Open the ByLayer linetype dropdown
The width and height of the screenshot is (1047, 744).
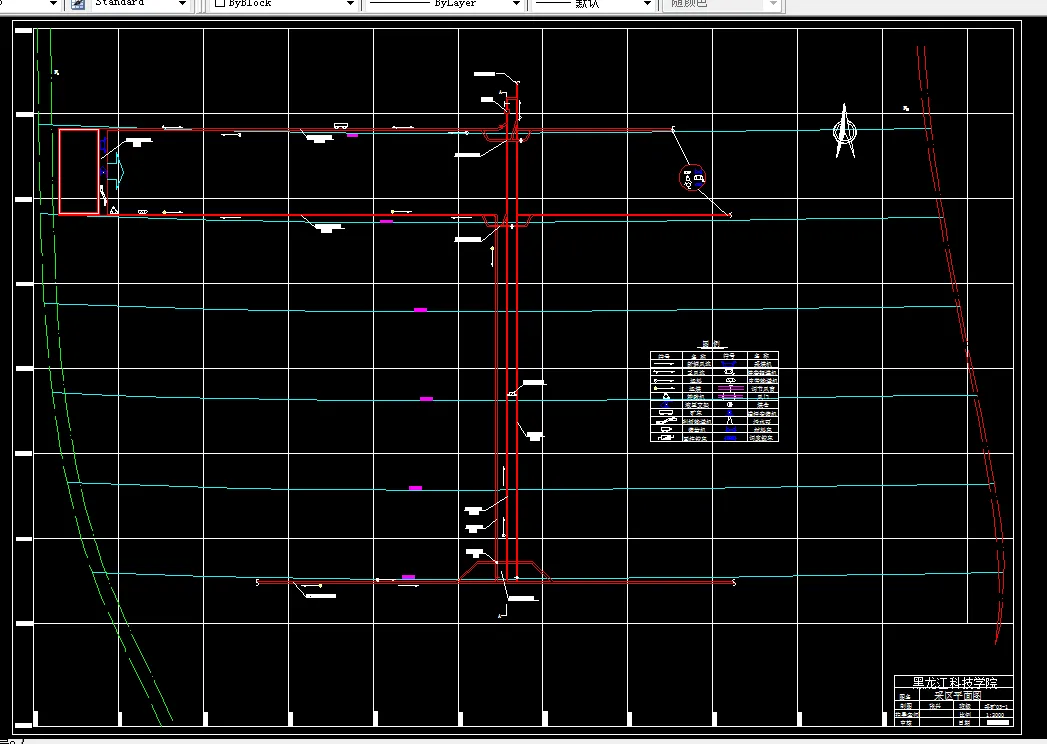[x=444, y=3]
